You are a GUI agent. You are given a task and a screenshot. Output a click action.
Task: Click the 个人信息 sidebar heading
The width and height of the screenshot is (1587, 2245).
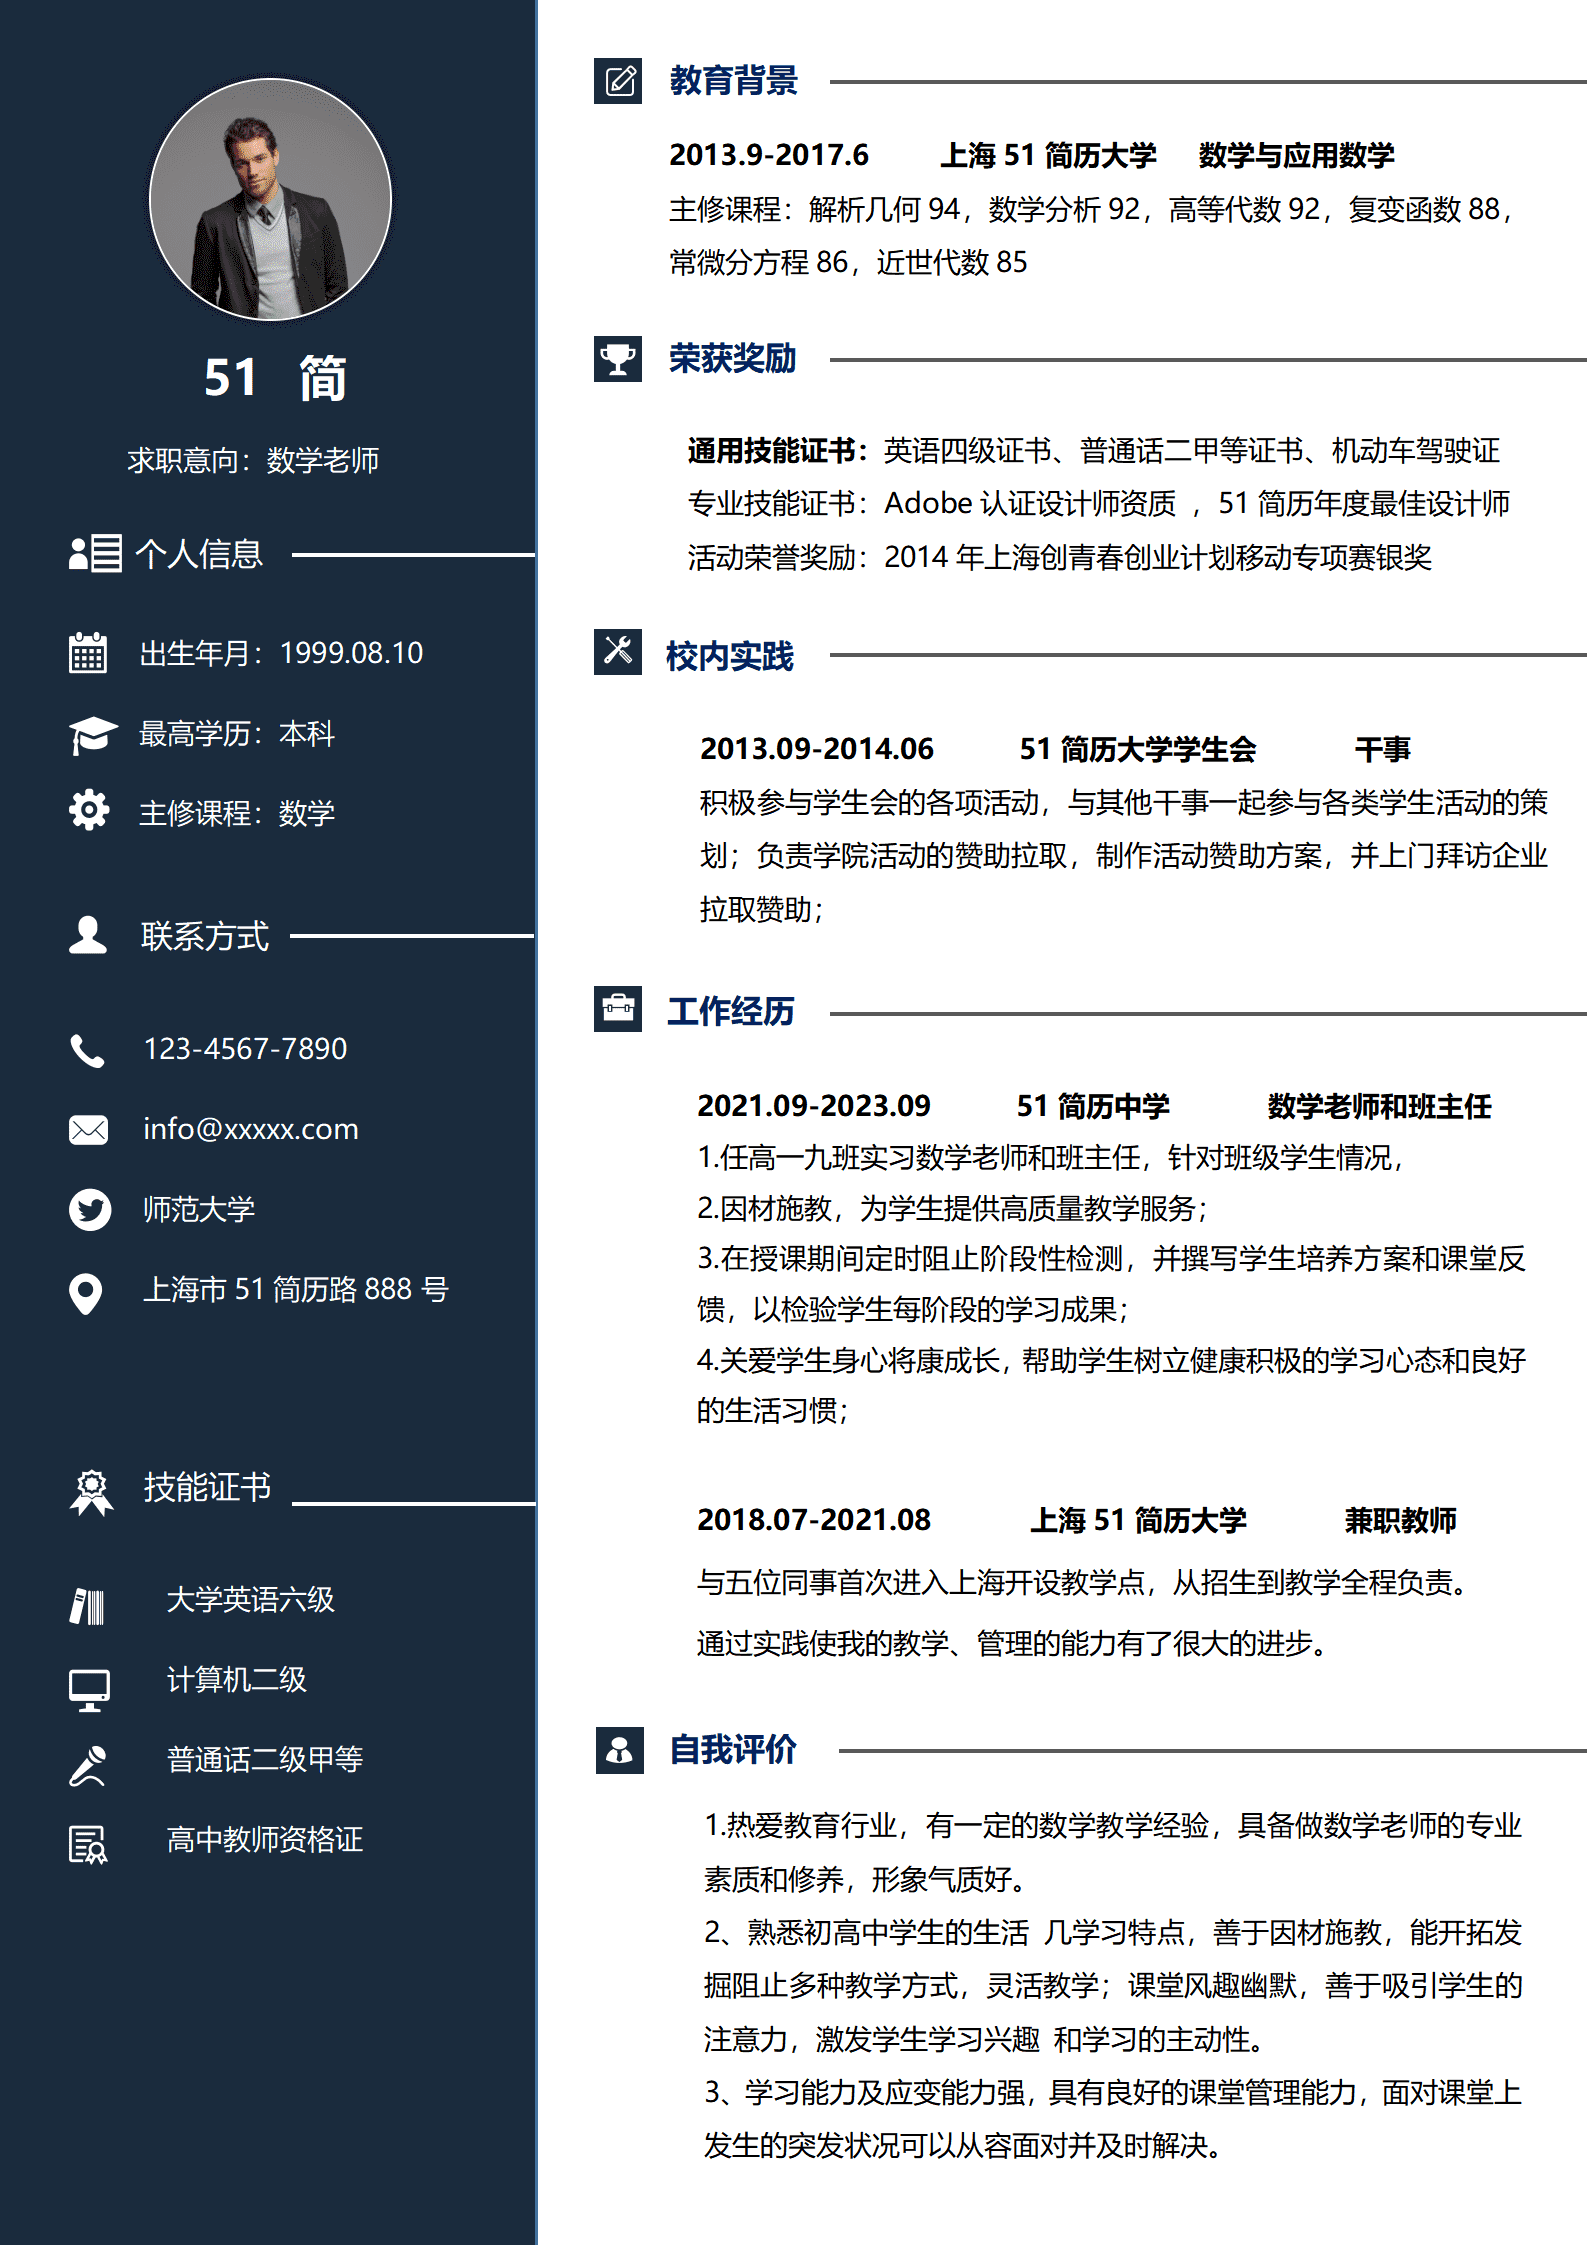[199, 554]
